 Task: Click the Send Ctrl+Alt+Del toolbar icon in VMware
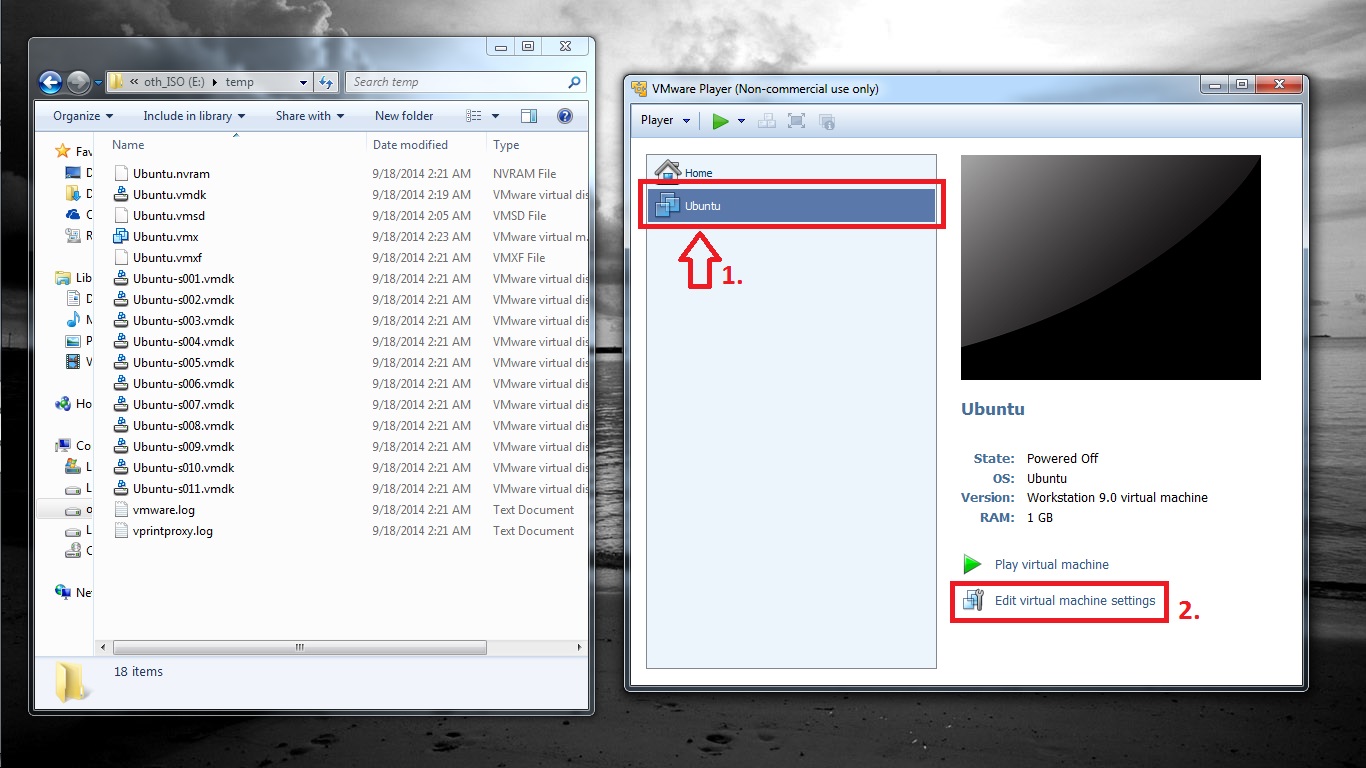coord(767,121)
